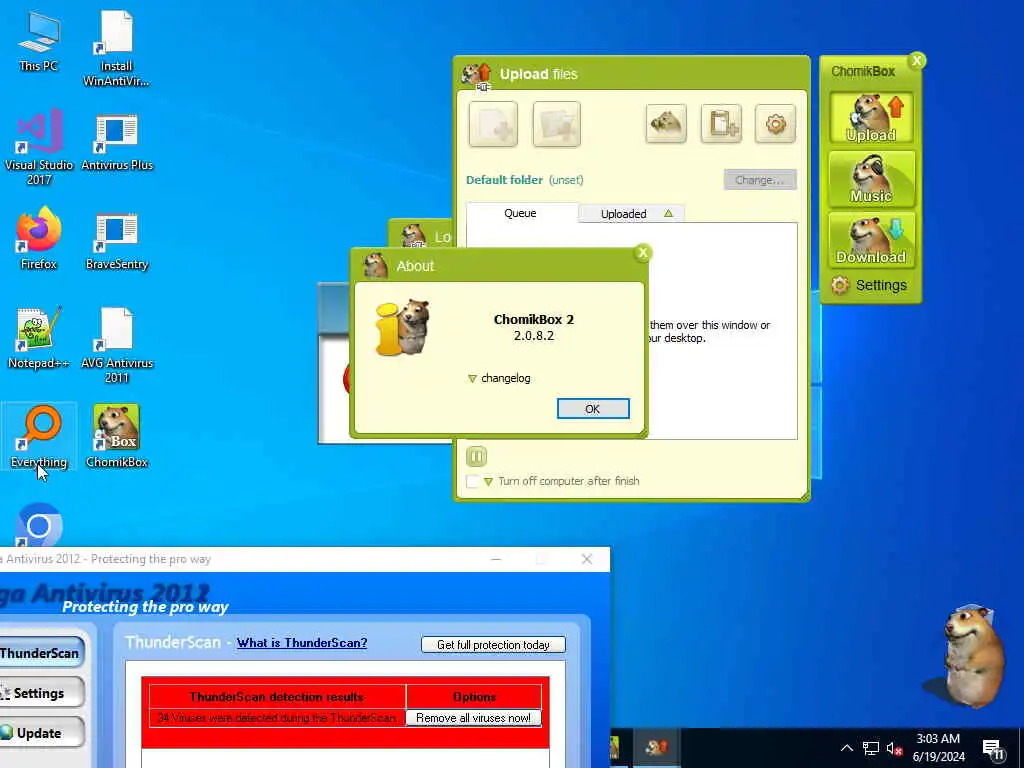Image resolution: width=1024 pixels, height=768 pixels.
Task: Click Get full protection today button
Action: (x=493, y=645)
